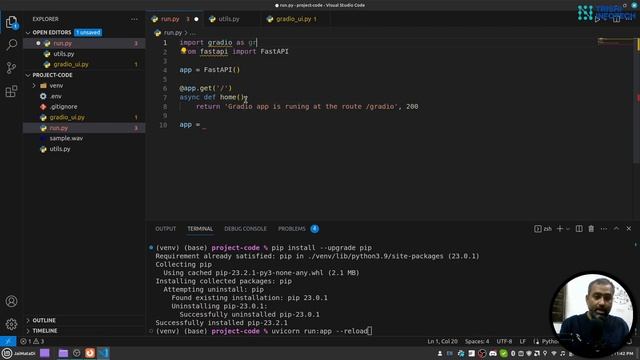640x360 pixels.
Task: Click the editor minimap
Action: [614, 42]
